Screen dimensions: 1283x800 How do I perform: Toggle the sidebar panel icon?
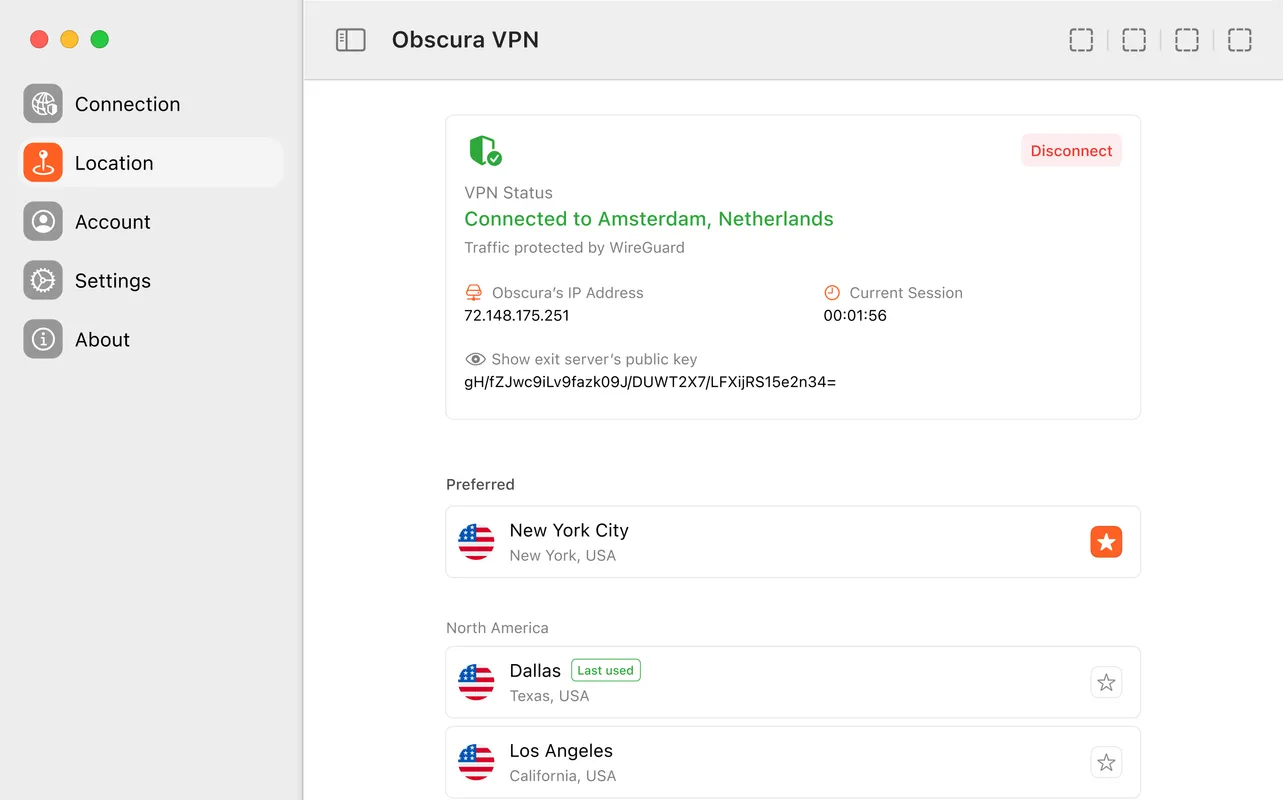pos(350,39)
